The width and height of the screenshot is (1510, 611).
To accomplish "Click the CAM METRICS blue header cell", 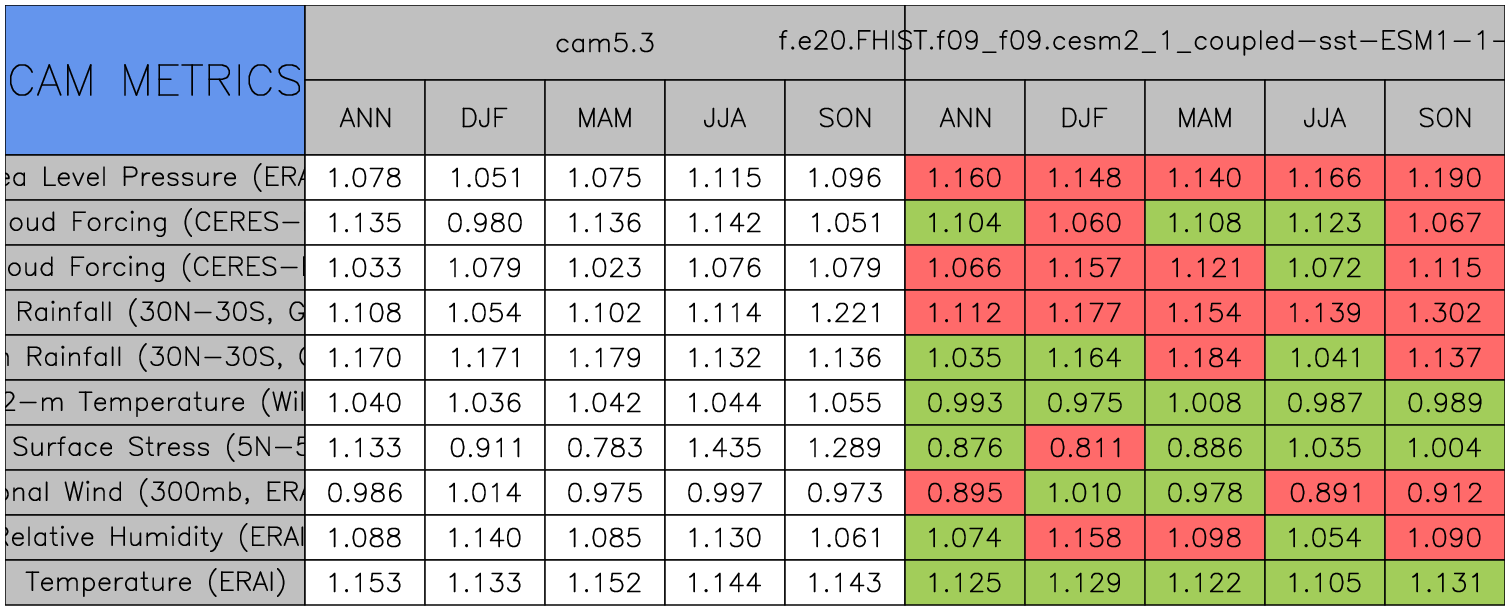I will [x=155, y=80].
